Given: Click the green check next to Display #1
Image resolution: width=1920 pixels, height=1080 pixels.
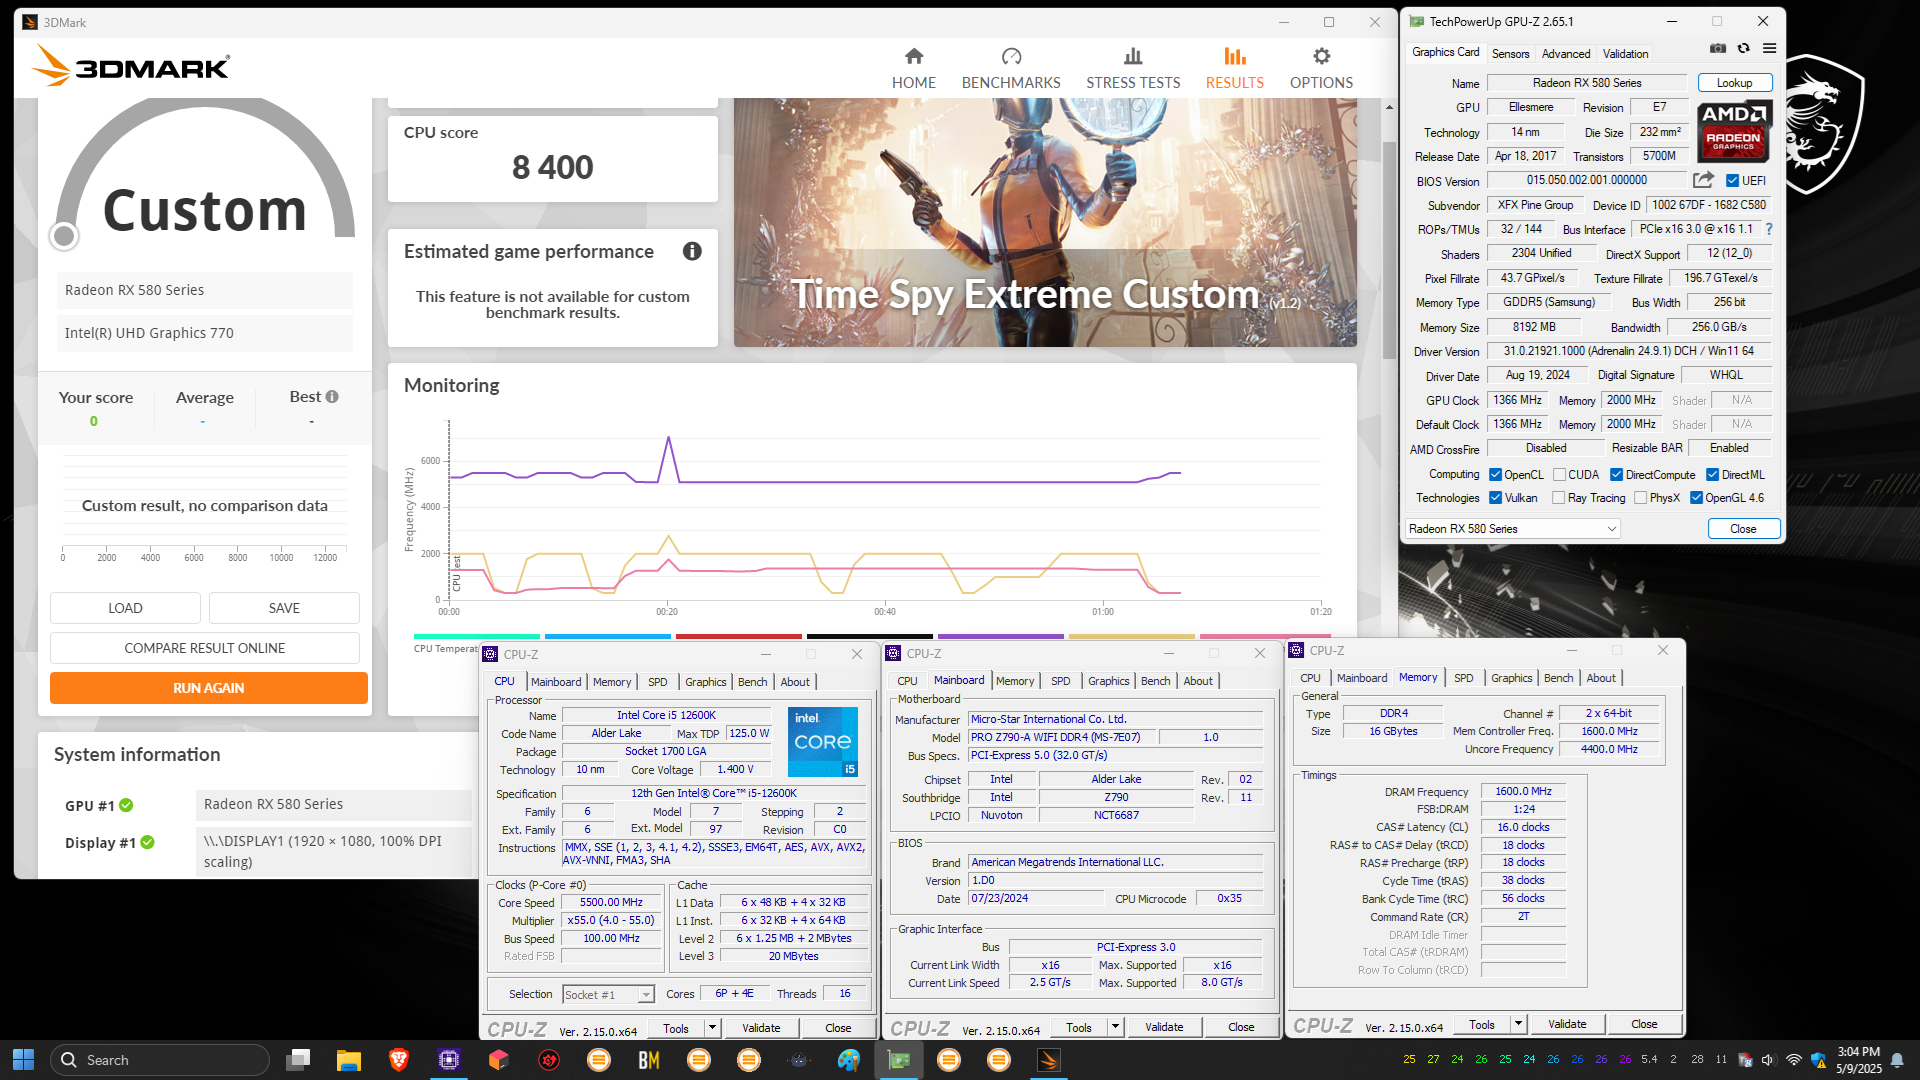Looking at the screenshot, I should pos(147,842).
